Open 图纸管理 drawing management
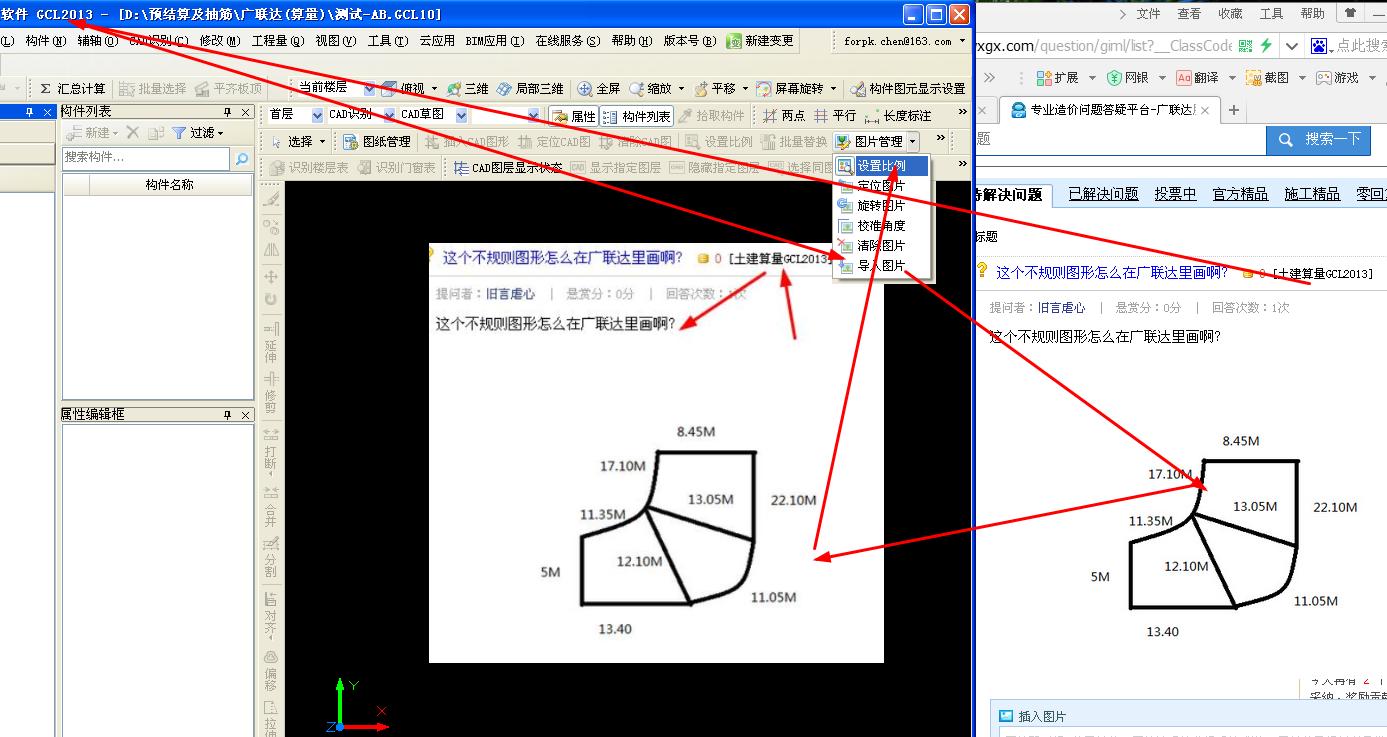The image size is (1387, 737). point(377,142)
